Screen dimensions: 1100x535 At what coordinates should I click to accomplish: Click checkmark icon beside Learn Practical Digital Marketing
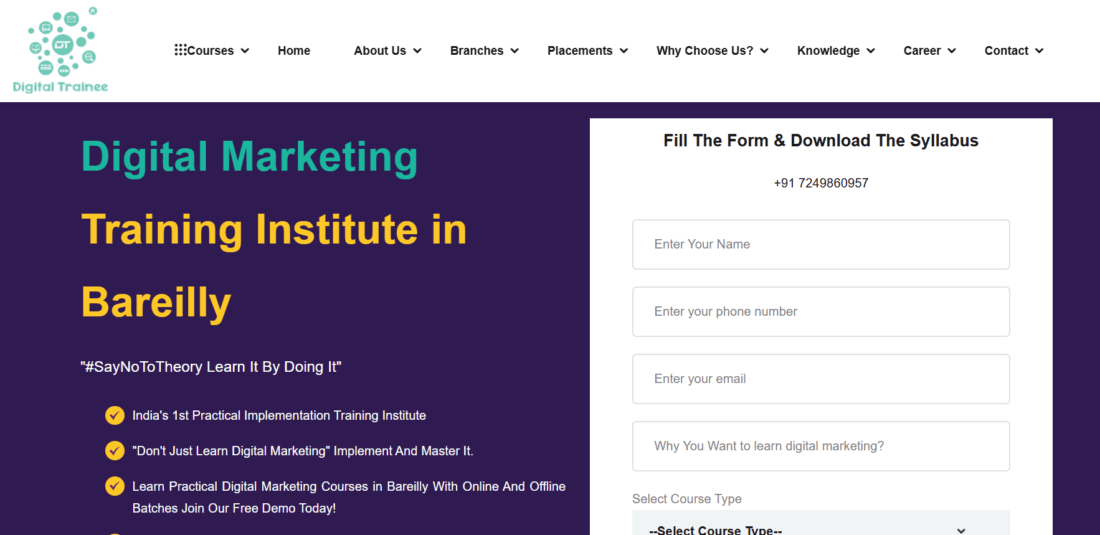coord(115,486)
